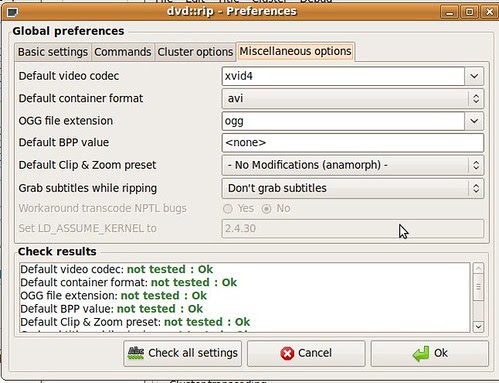
Task: Click the xvid4 video codec text field
Action: [x=343, y=76]
